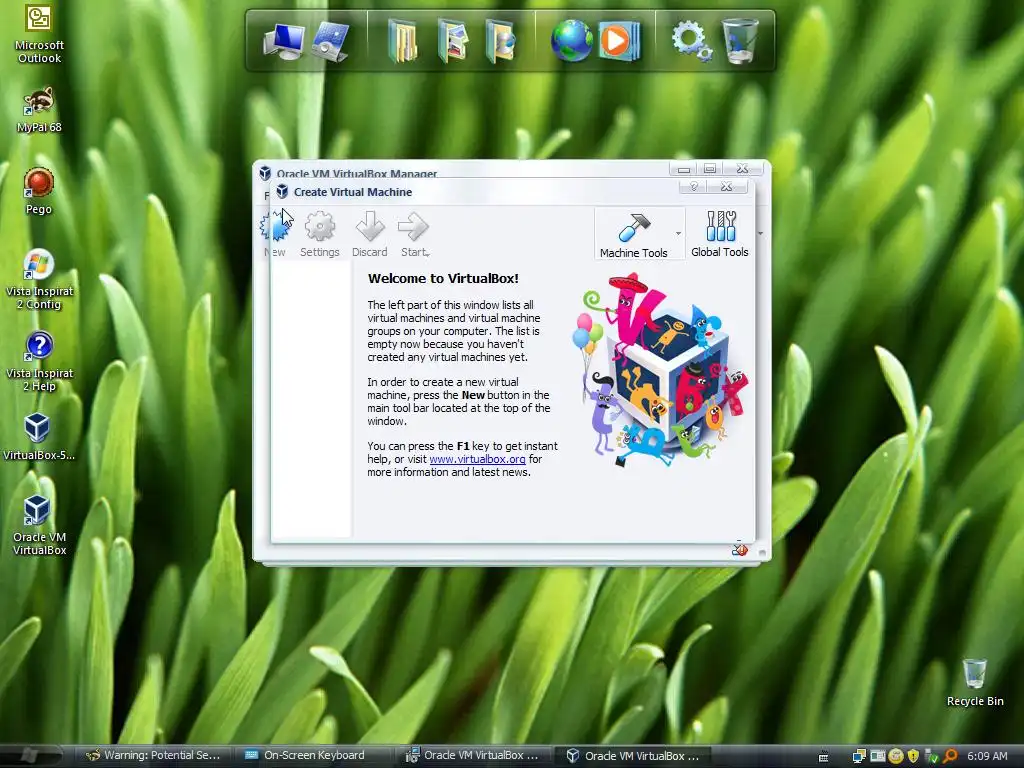Click the network computers tray icon
This screenshot has height=768, width=1024.
[859, 756]
